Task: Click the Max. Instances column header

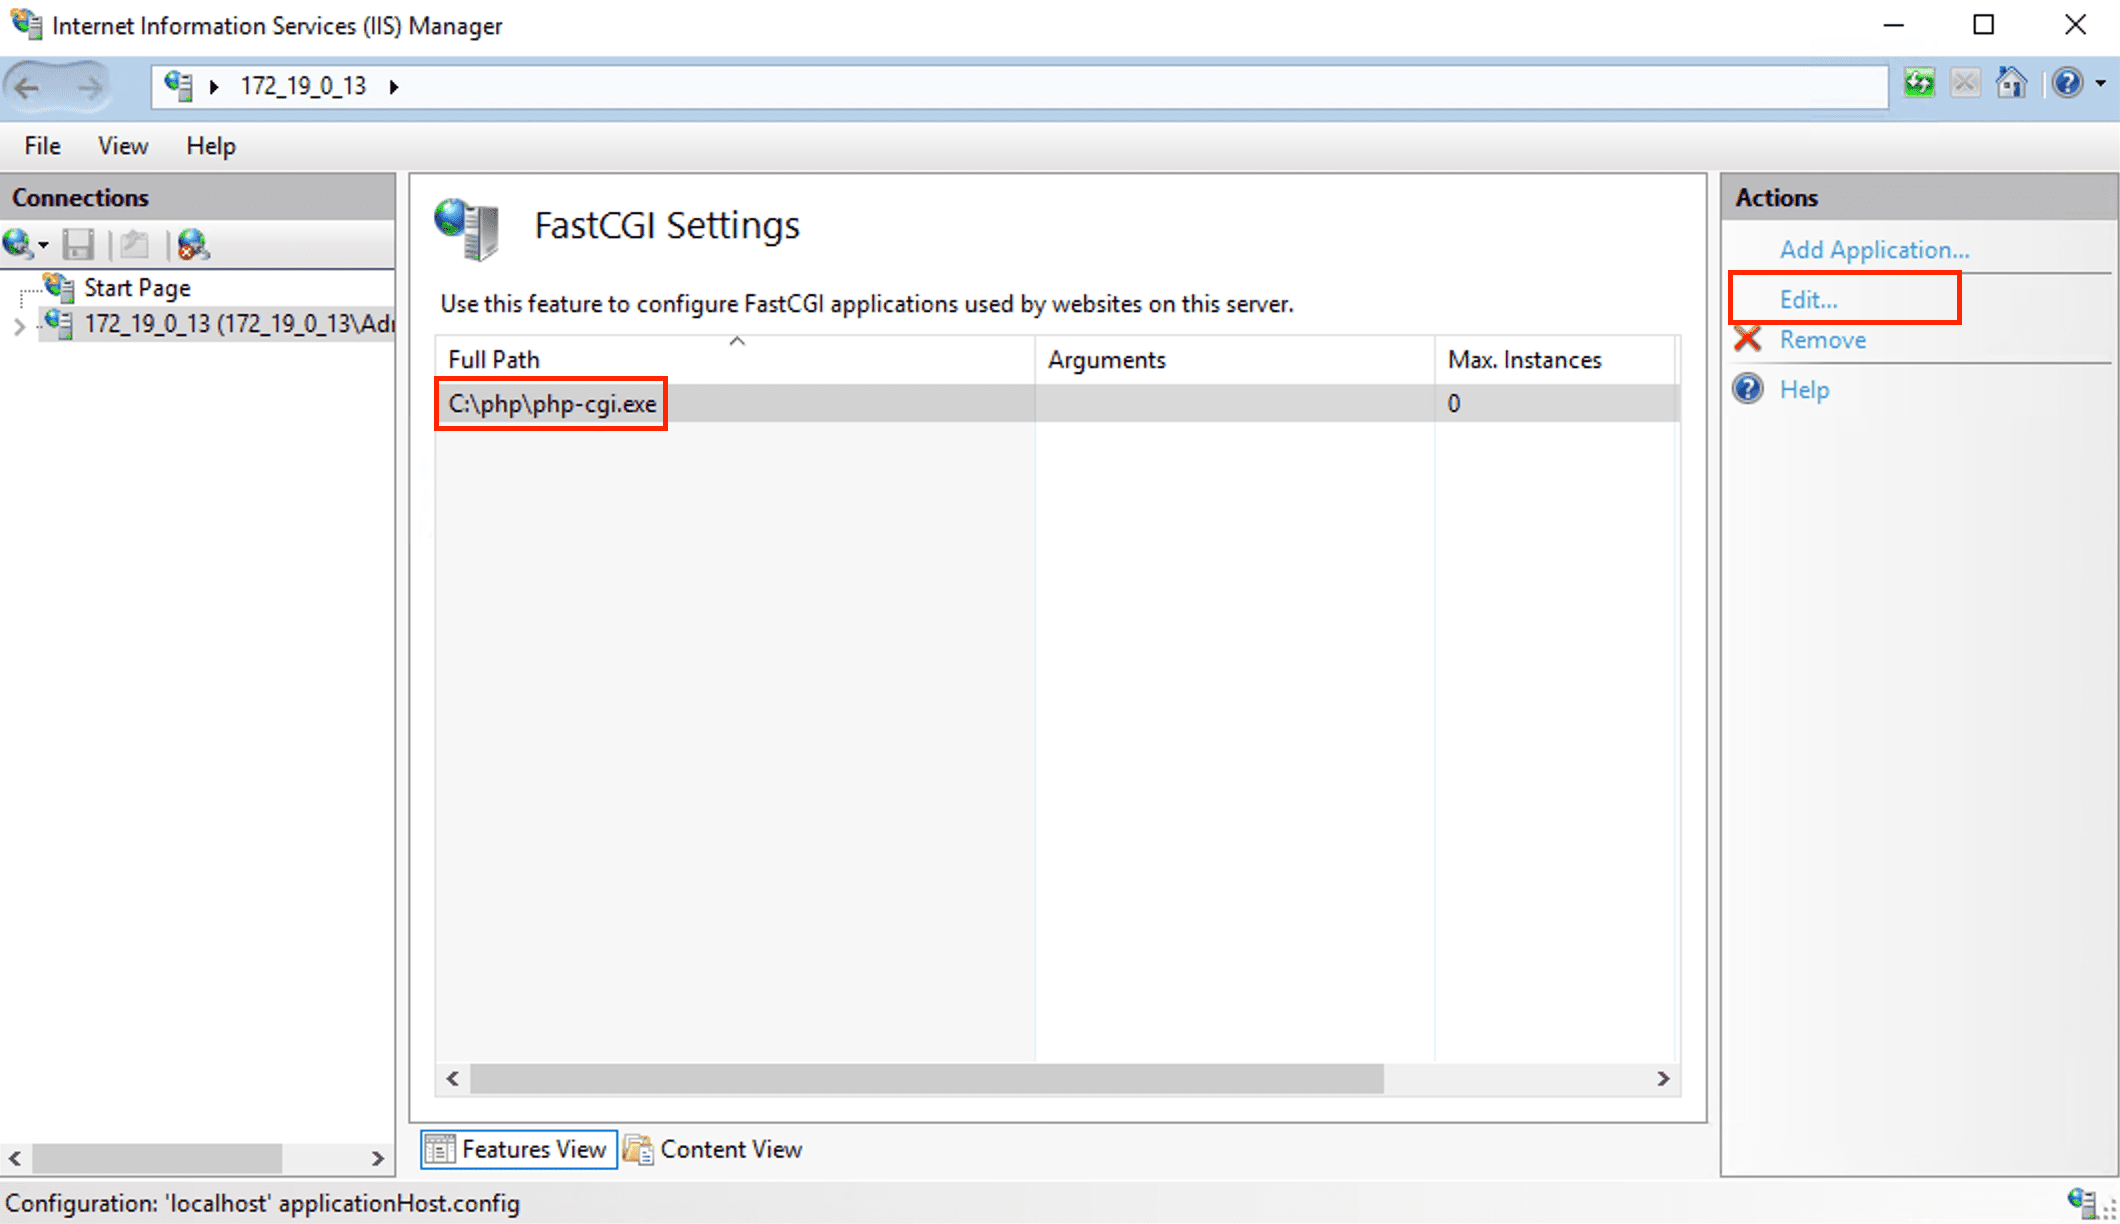Action: tap(1555, 359)
